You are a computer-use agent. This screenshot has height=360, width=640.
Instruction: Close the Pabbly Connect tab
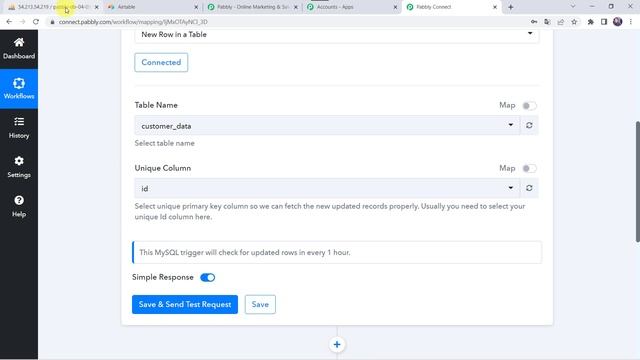pyautogui.click(x=495, y=7)
